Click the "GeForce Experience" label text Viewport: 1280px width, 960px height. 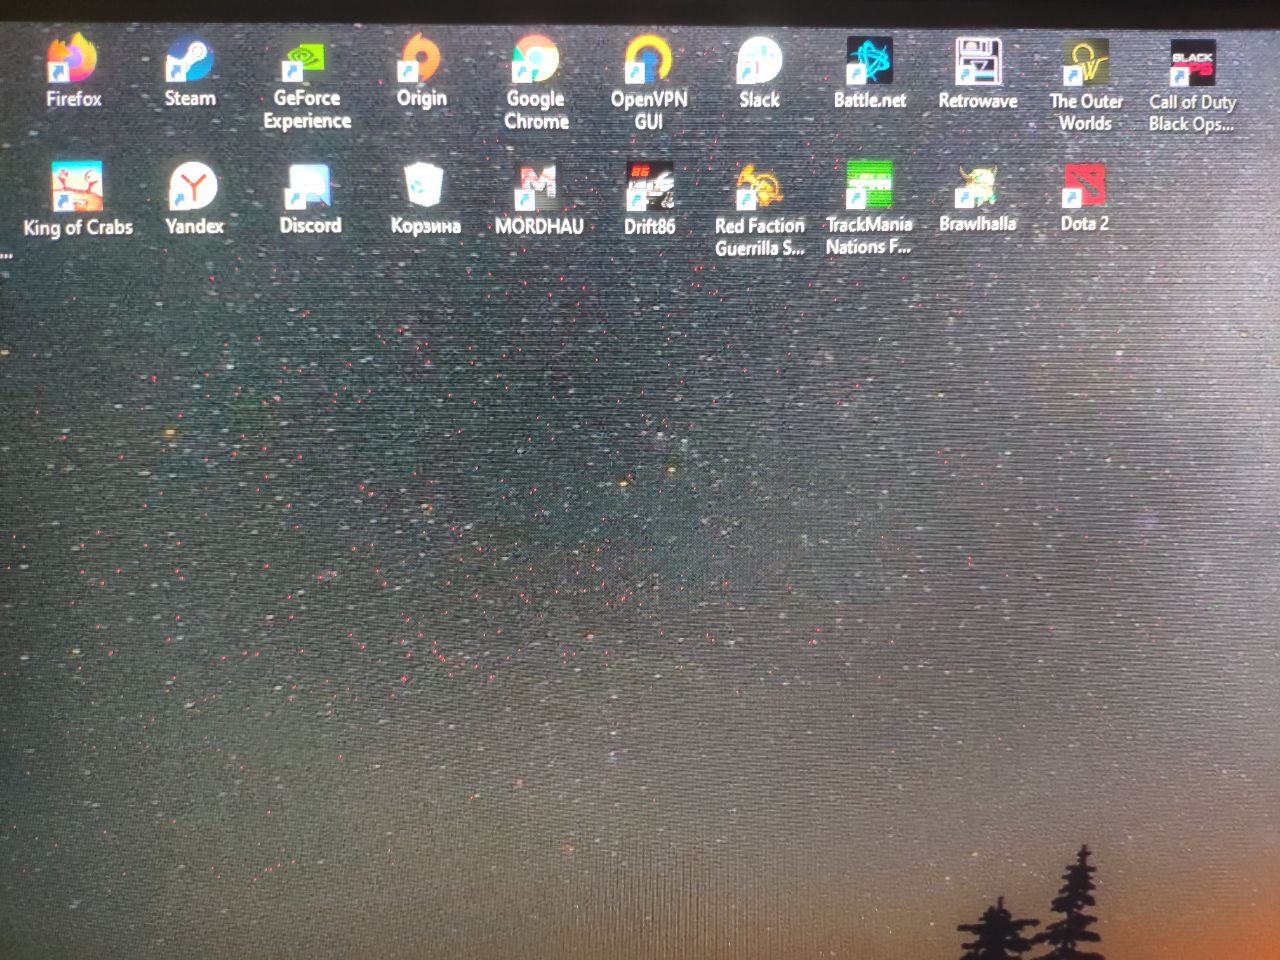[307, 109]
